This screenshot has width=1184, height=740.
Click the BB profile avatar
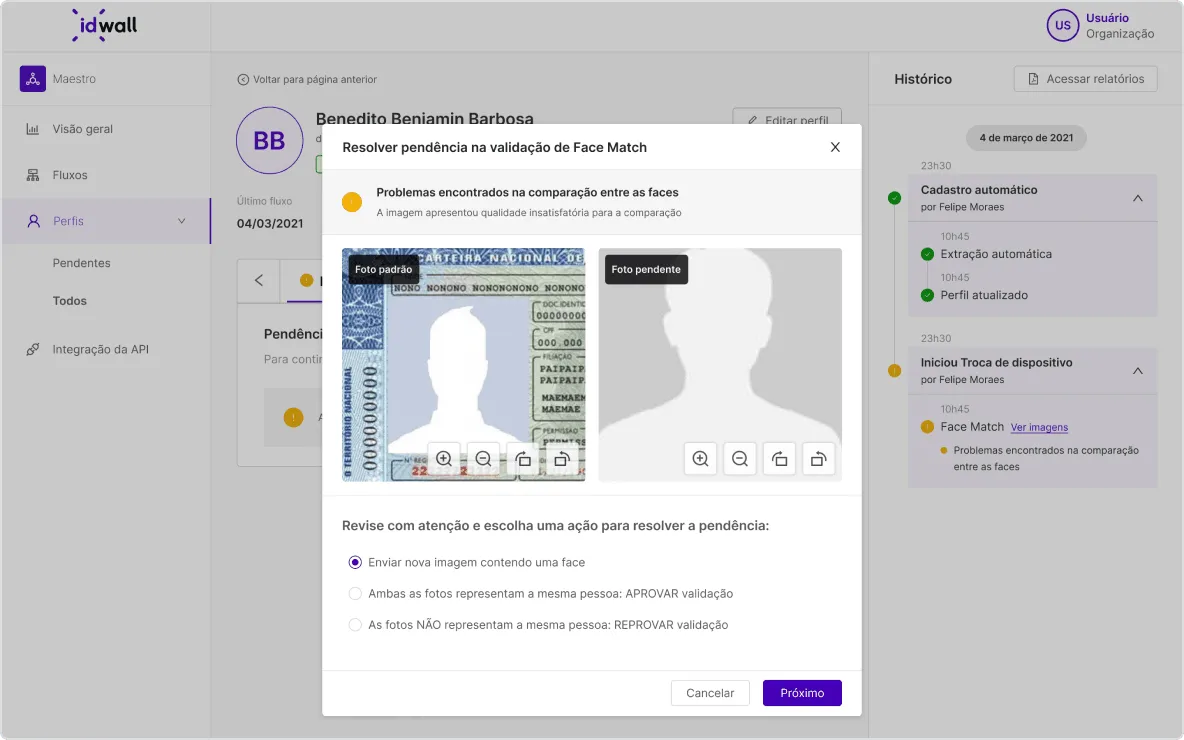click(270, 140)
